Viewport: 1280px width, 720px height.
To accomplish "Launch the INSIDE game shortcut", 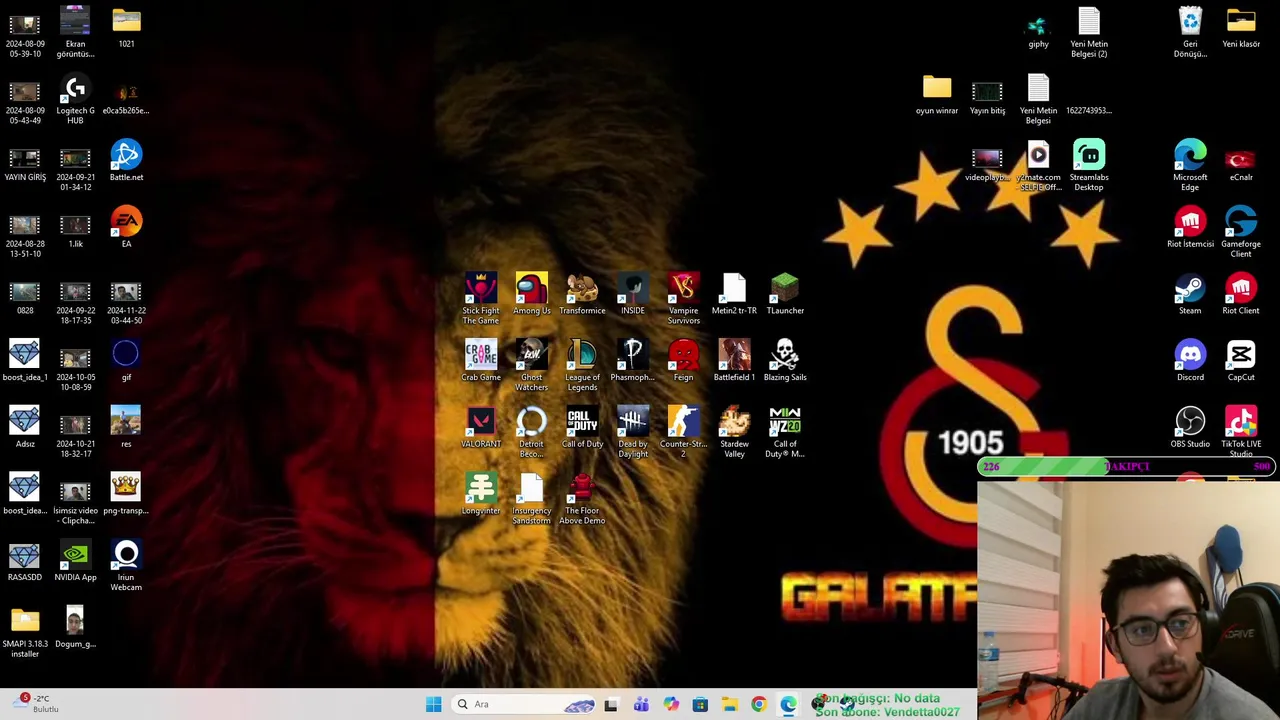I will [633, 294].
